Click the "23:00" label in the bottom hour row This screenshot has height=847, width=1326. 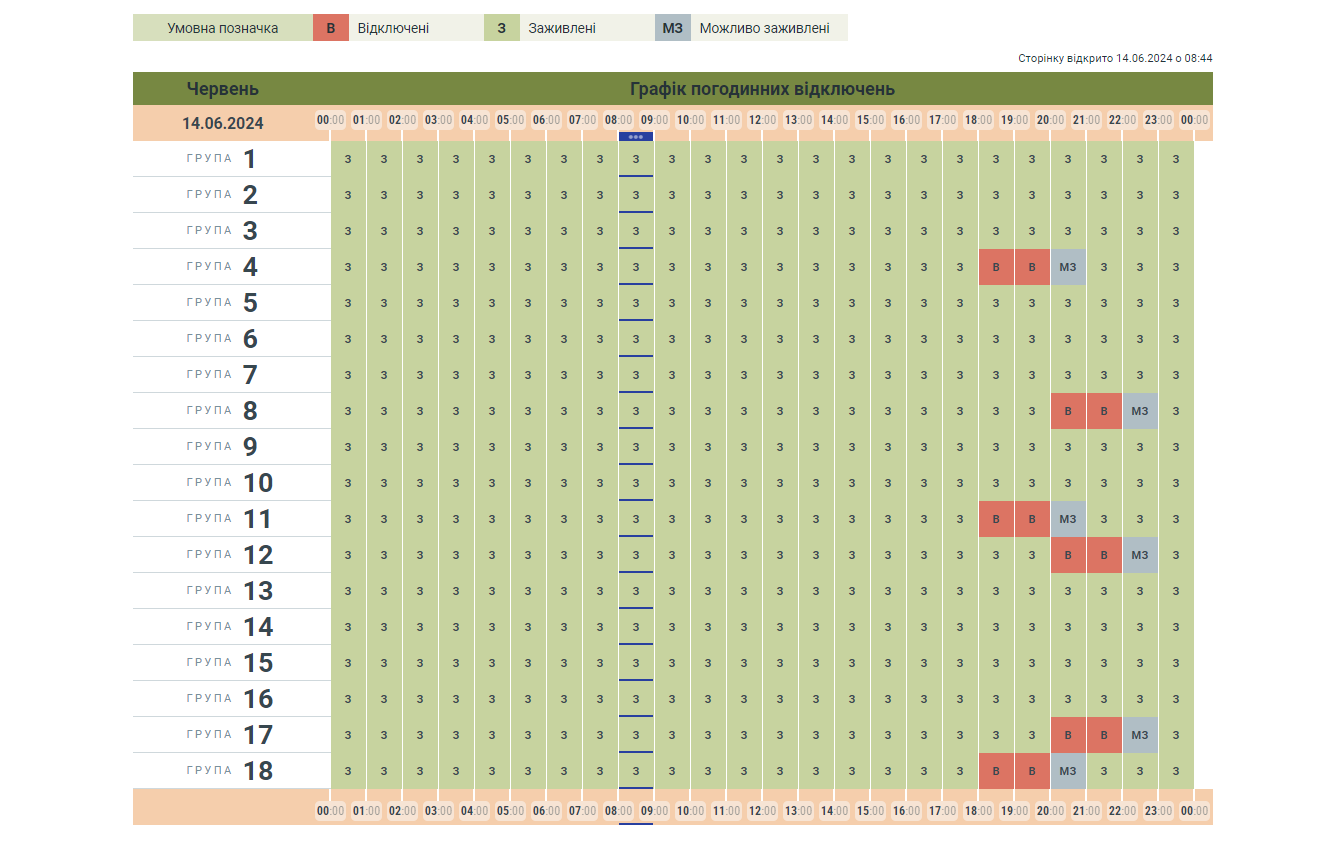click(x=1158, y=810)
